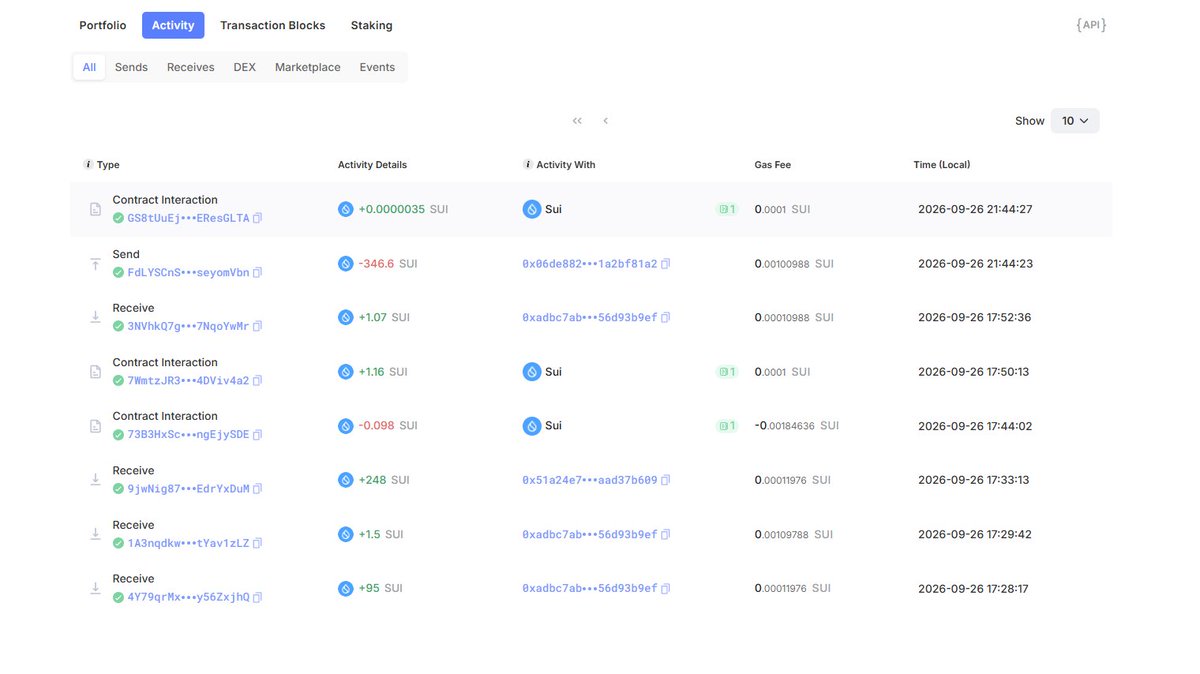The width and height of the screenshot is (1200, 674).
Task: Open transaction GS8tUuEj•••EResGLTA
Action: (188, 218)
